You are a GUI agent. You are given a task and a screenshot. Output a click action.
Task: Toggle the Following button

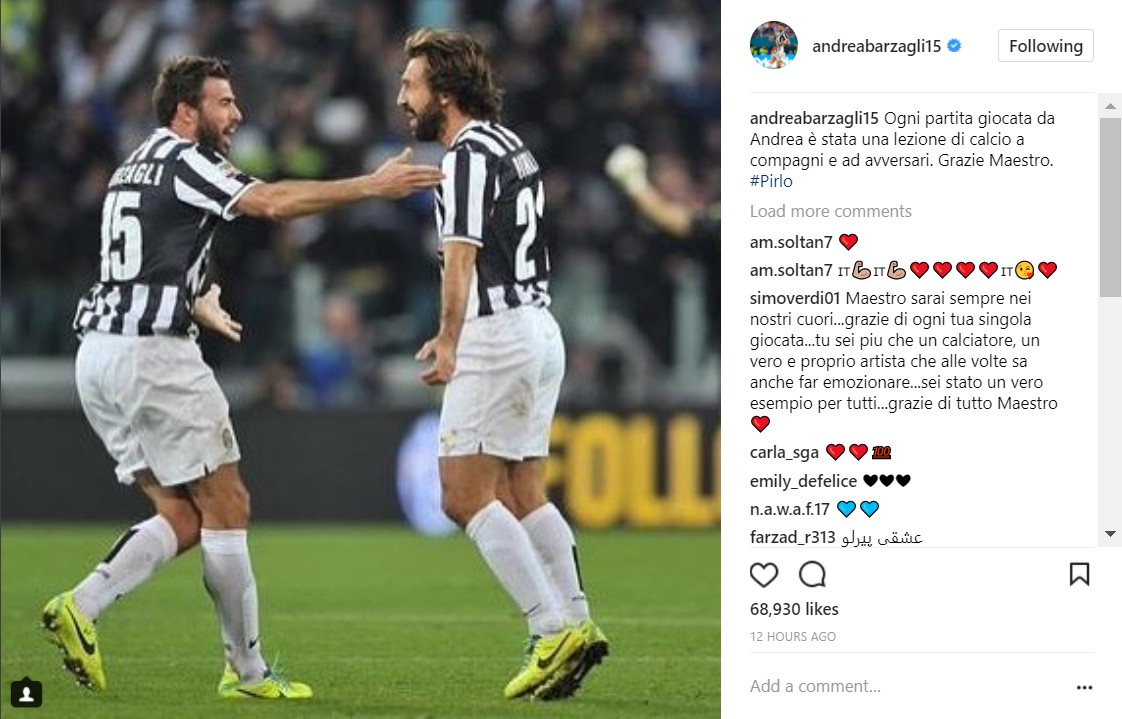(x=1045, y=46)
